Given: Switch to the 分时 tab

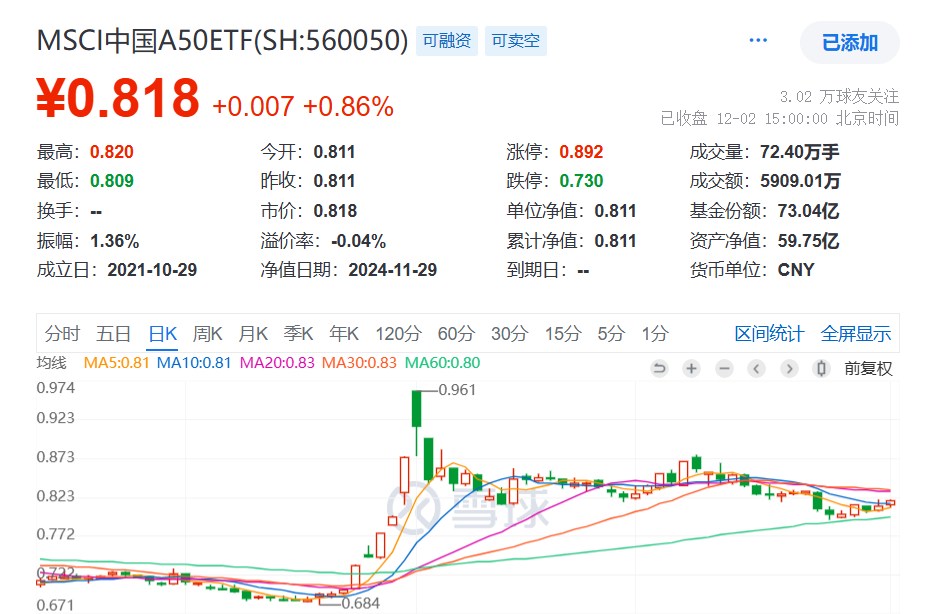Looking at the screenshot, I should pyautogui.click(x=62, y=334).
